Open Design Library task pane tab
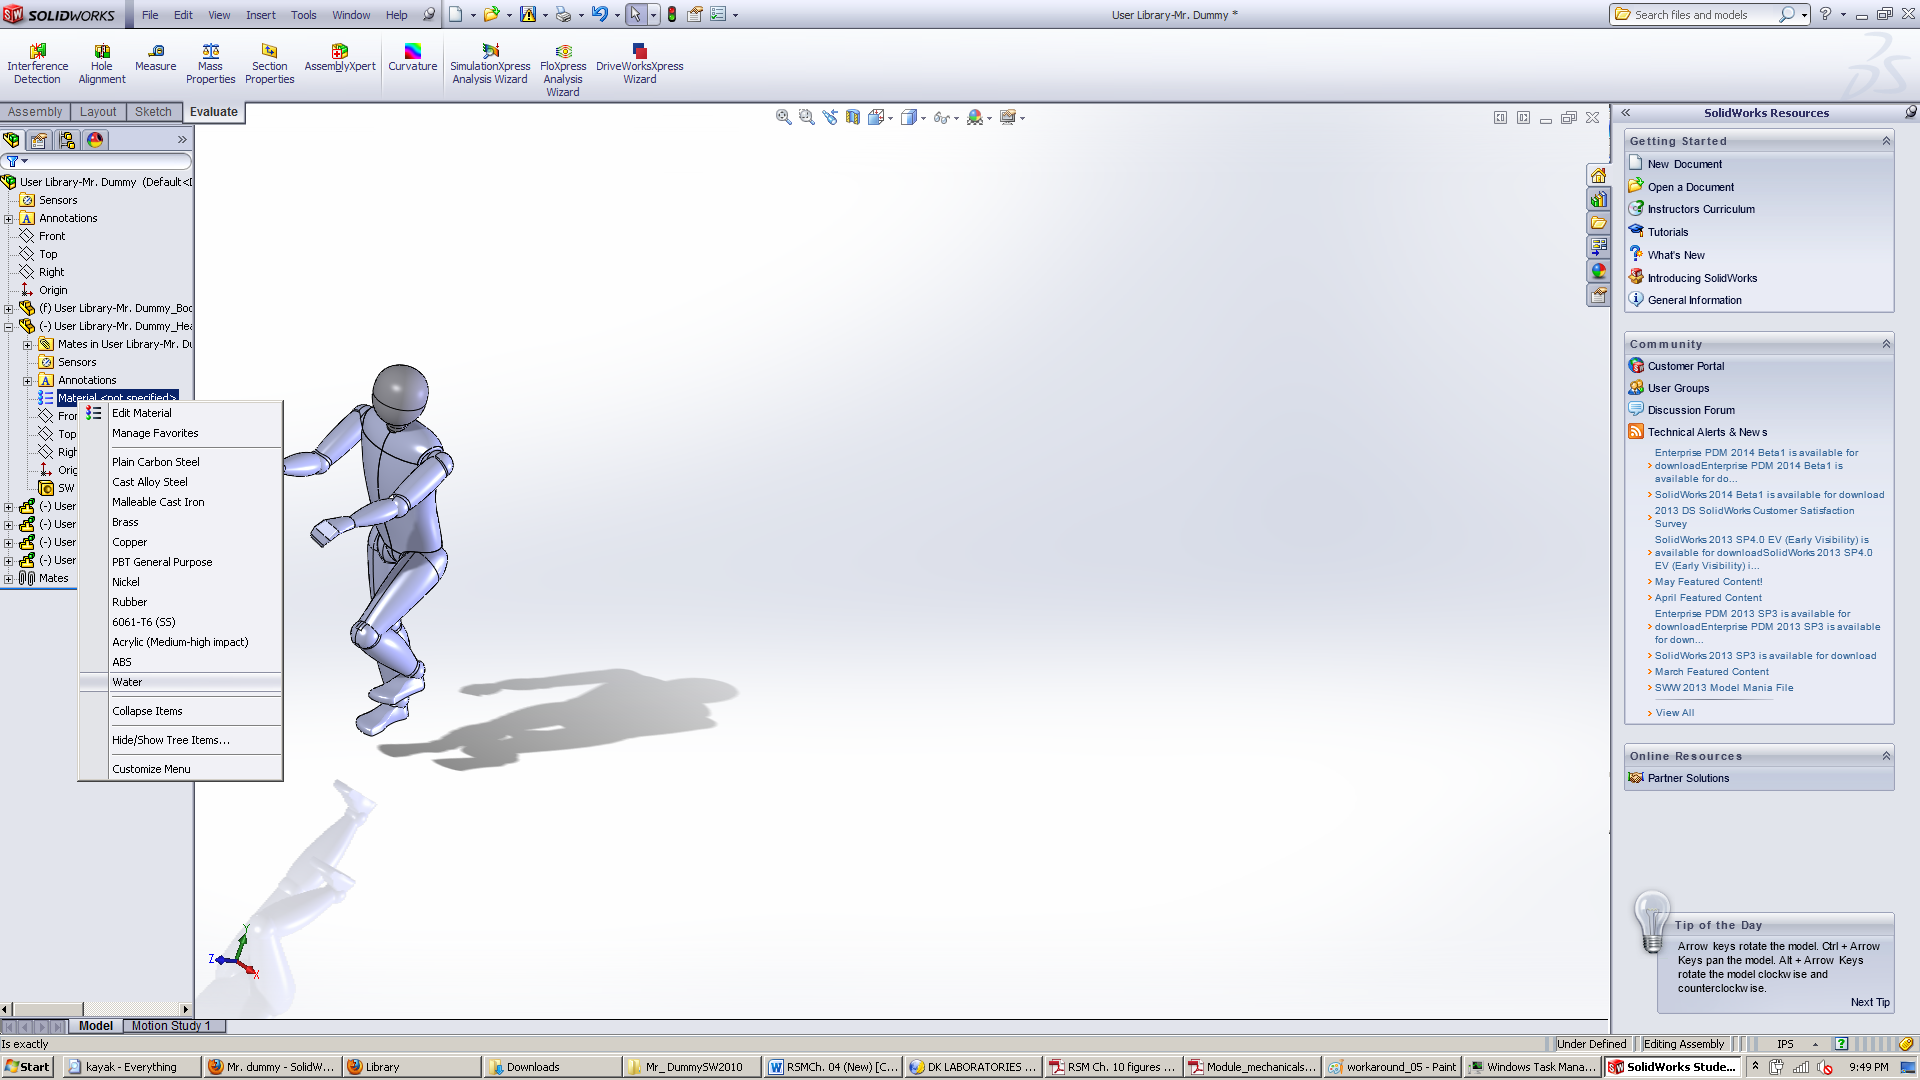 pyautogui.click(x=1598, y=200)
